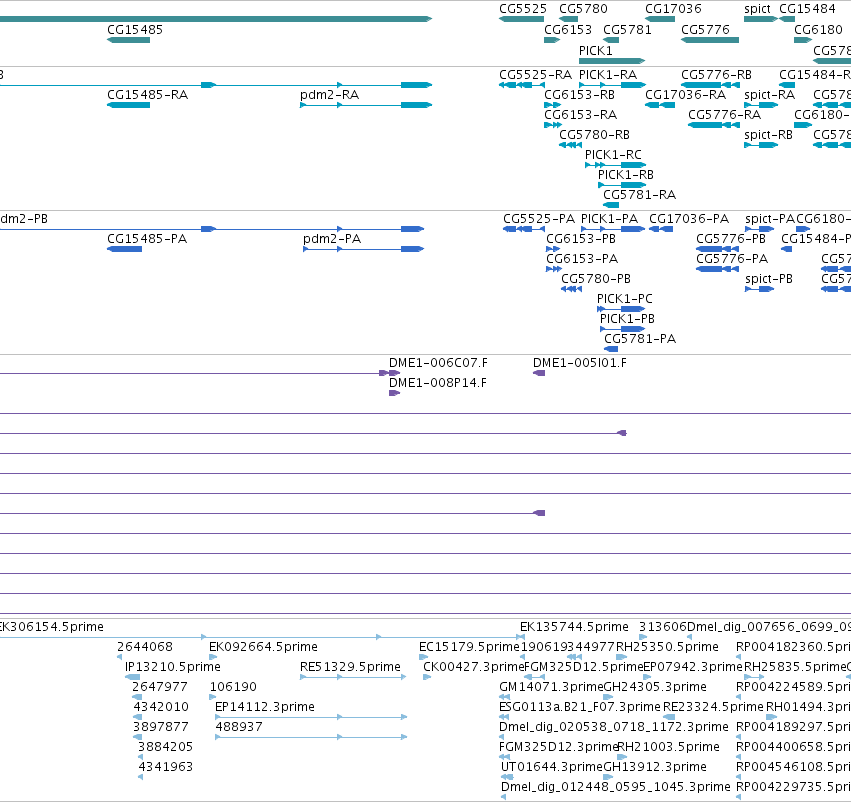Select the CG5525-PA protein label

538,219
